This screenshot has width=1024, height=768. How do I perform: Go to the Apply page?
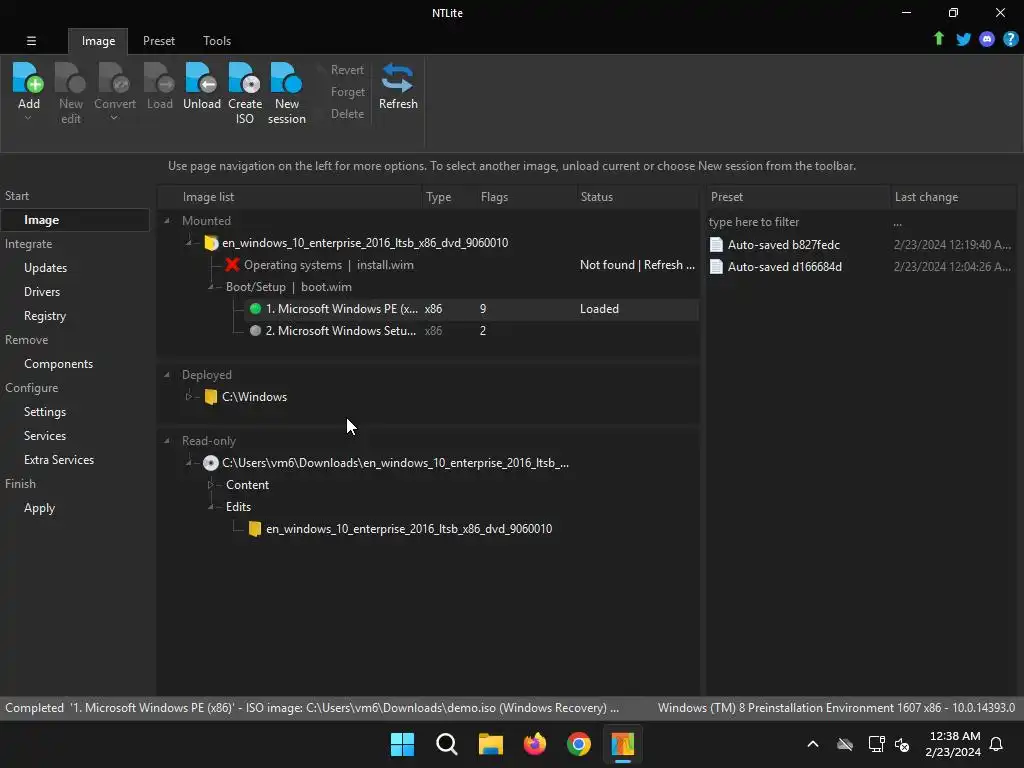tap(39, 508)
